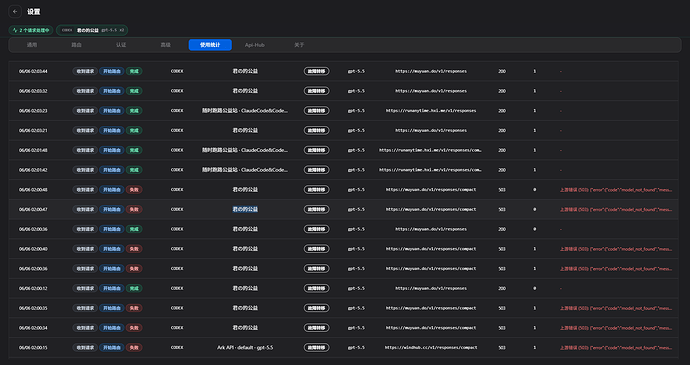This screenshot has height=365, width=690.
Task: Click timestamp 06/06 02:00:47
Action: pyautogui.click(x=33, y=210)
